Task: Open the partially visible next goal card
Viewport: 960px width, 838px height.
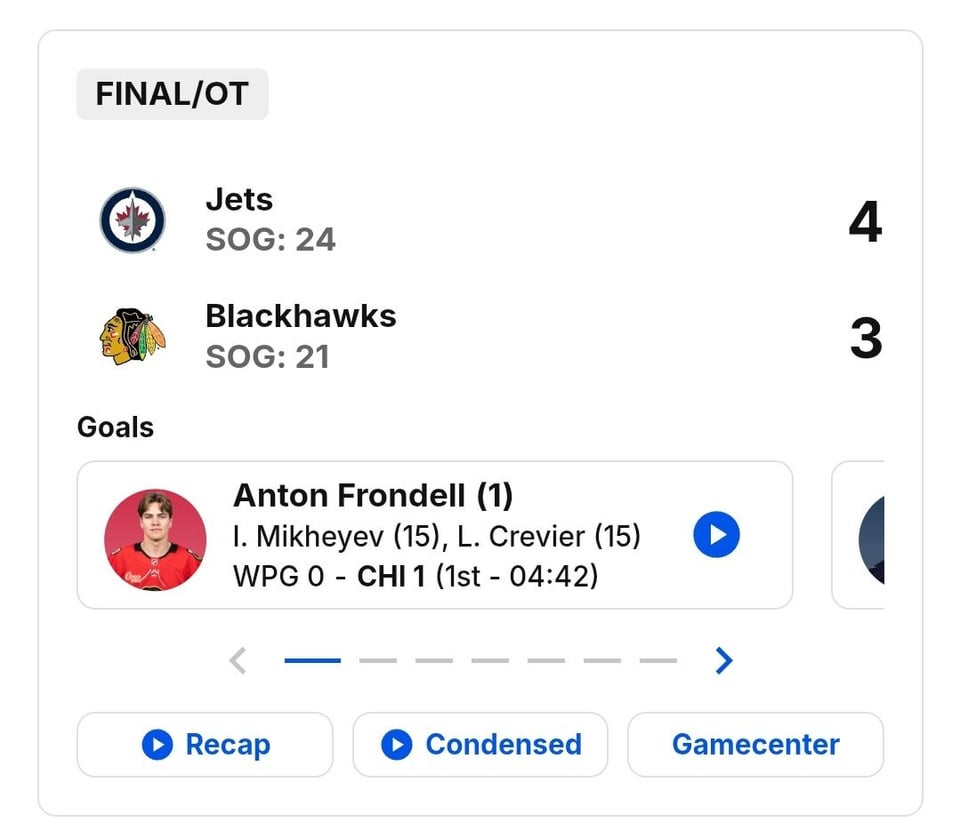Action: click(x=860, y=535)
